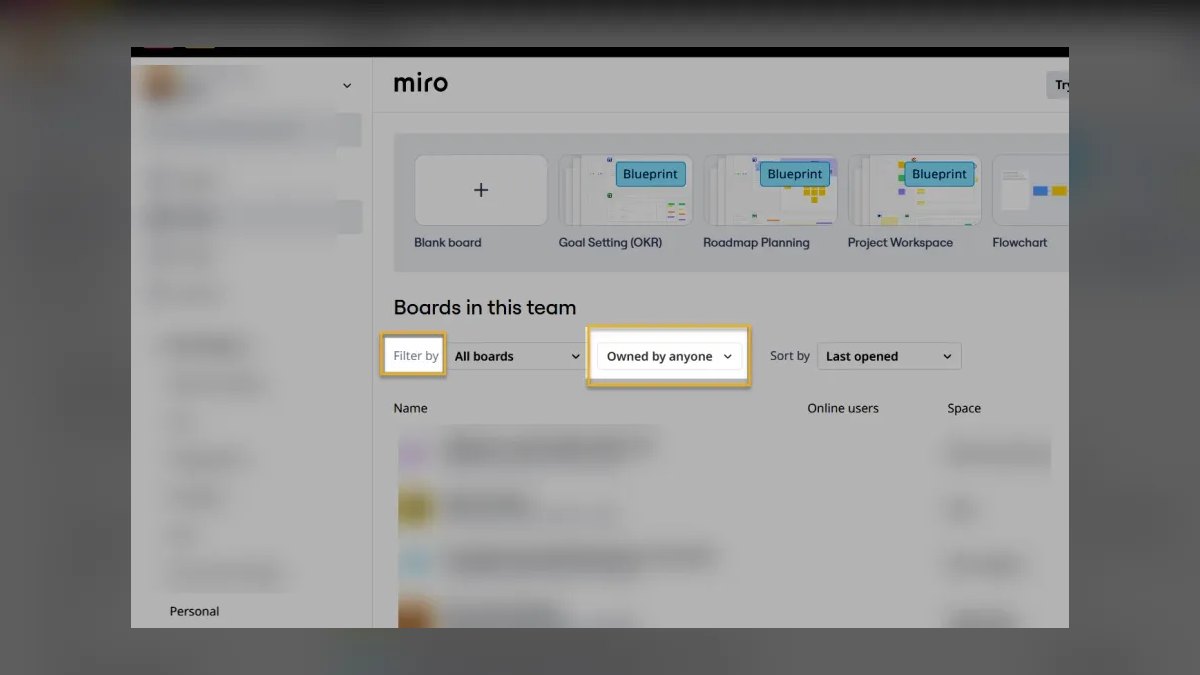Click the Boards in this team heading
1200x675 pixels.
coord(485,307)
